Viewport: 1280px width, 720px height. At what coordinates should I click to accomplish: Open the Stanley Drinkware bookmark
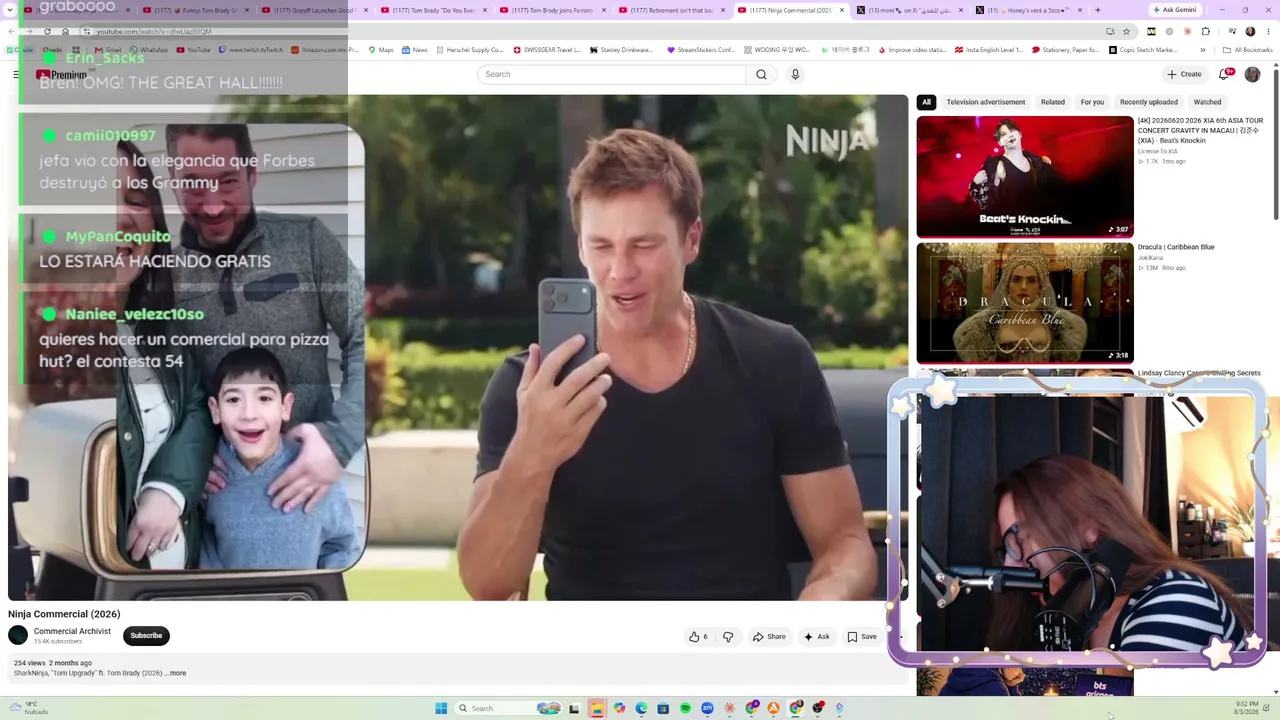pyautogui.click(x=621, y=50)
